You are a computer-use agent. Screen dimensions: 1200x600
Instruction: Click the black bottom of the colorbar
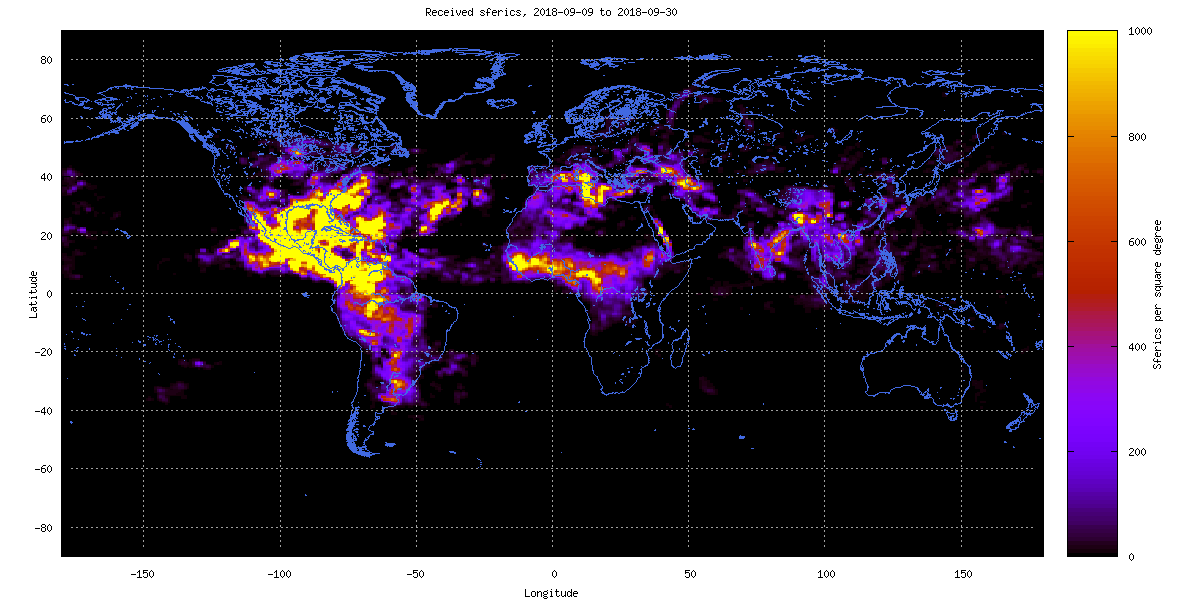[1091, 549]
